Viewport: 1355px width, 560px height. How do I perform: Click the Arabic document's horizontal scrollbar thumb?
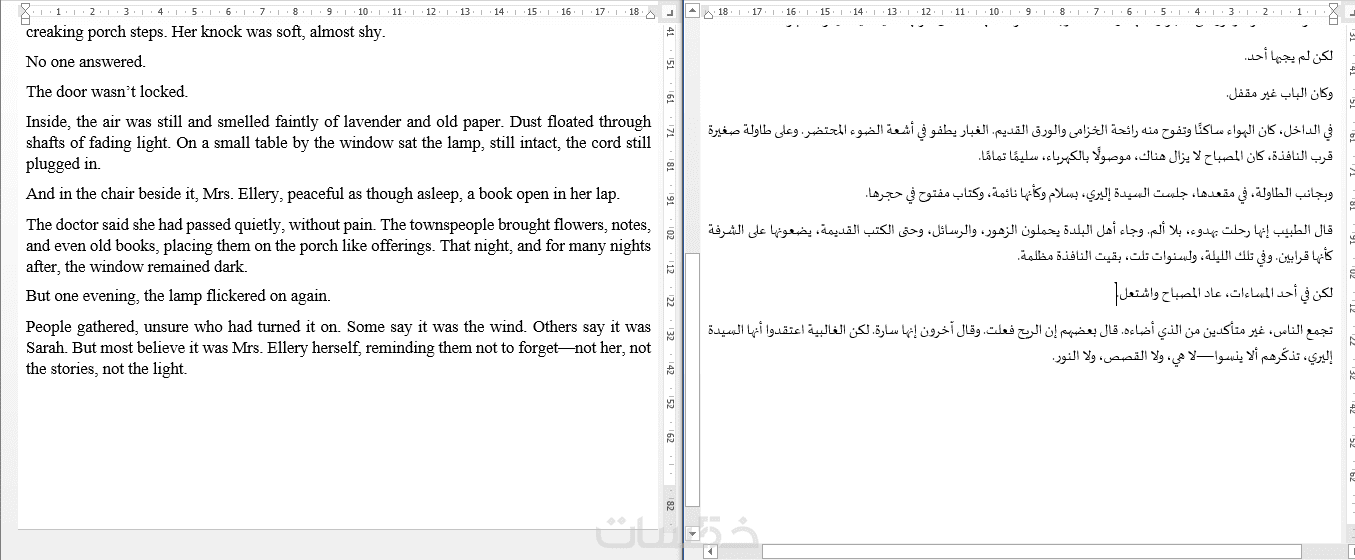[1032, 551]
